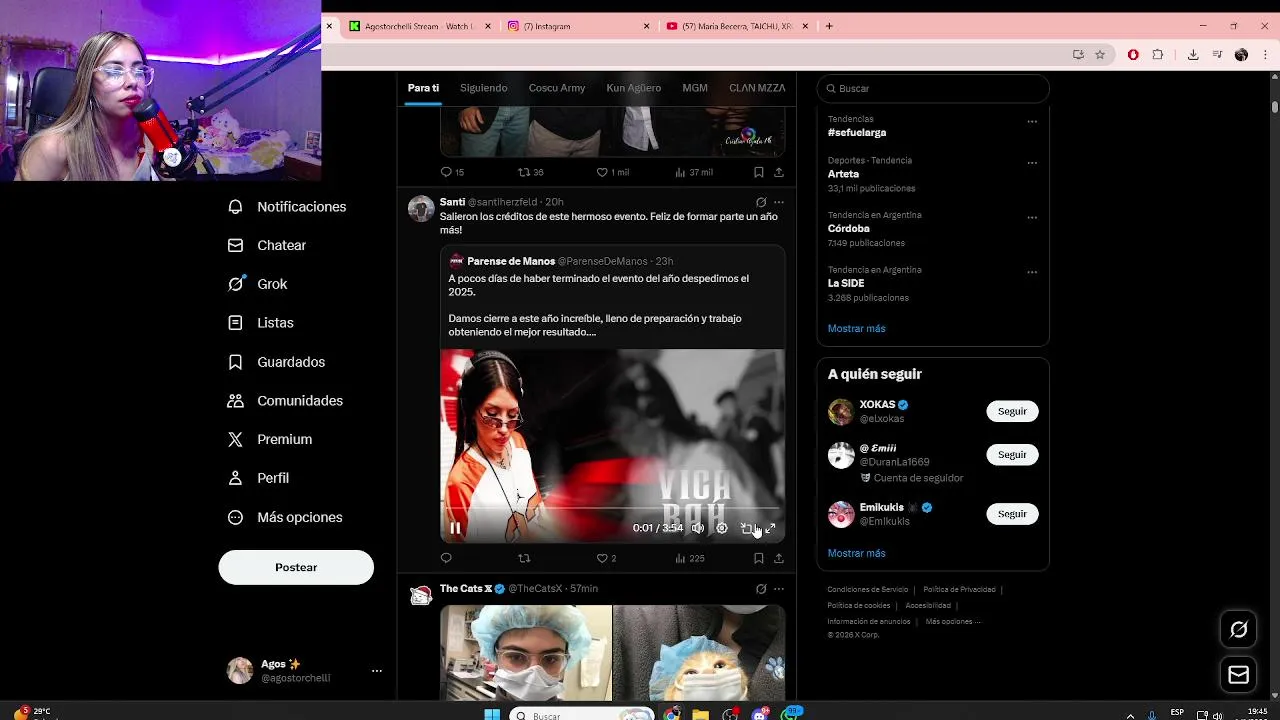Open options for #sefuelarga trend
This screenshot has width=1280, height=720.
(1032, 122)
